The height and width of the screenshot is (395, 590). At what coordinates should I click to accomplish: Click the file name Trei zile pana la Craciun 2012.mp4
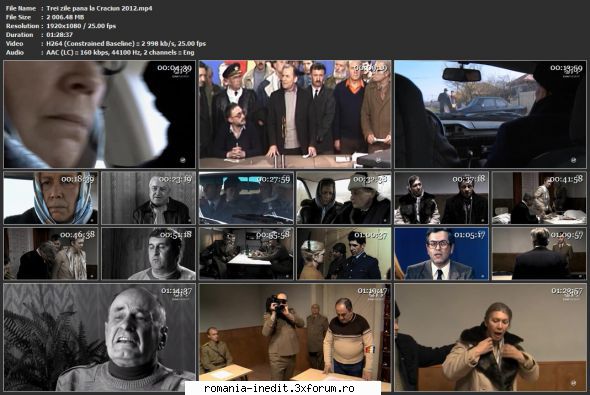pyautogui.click(x=99, y=8)
